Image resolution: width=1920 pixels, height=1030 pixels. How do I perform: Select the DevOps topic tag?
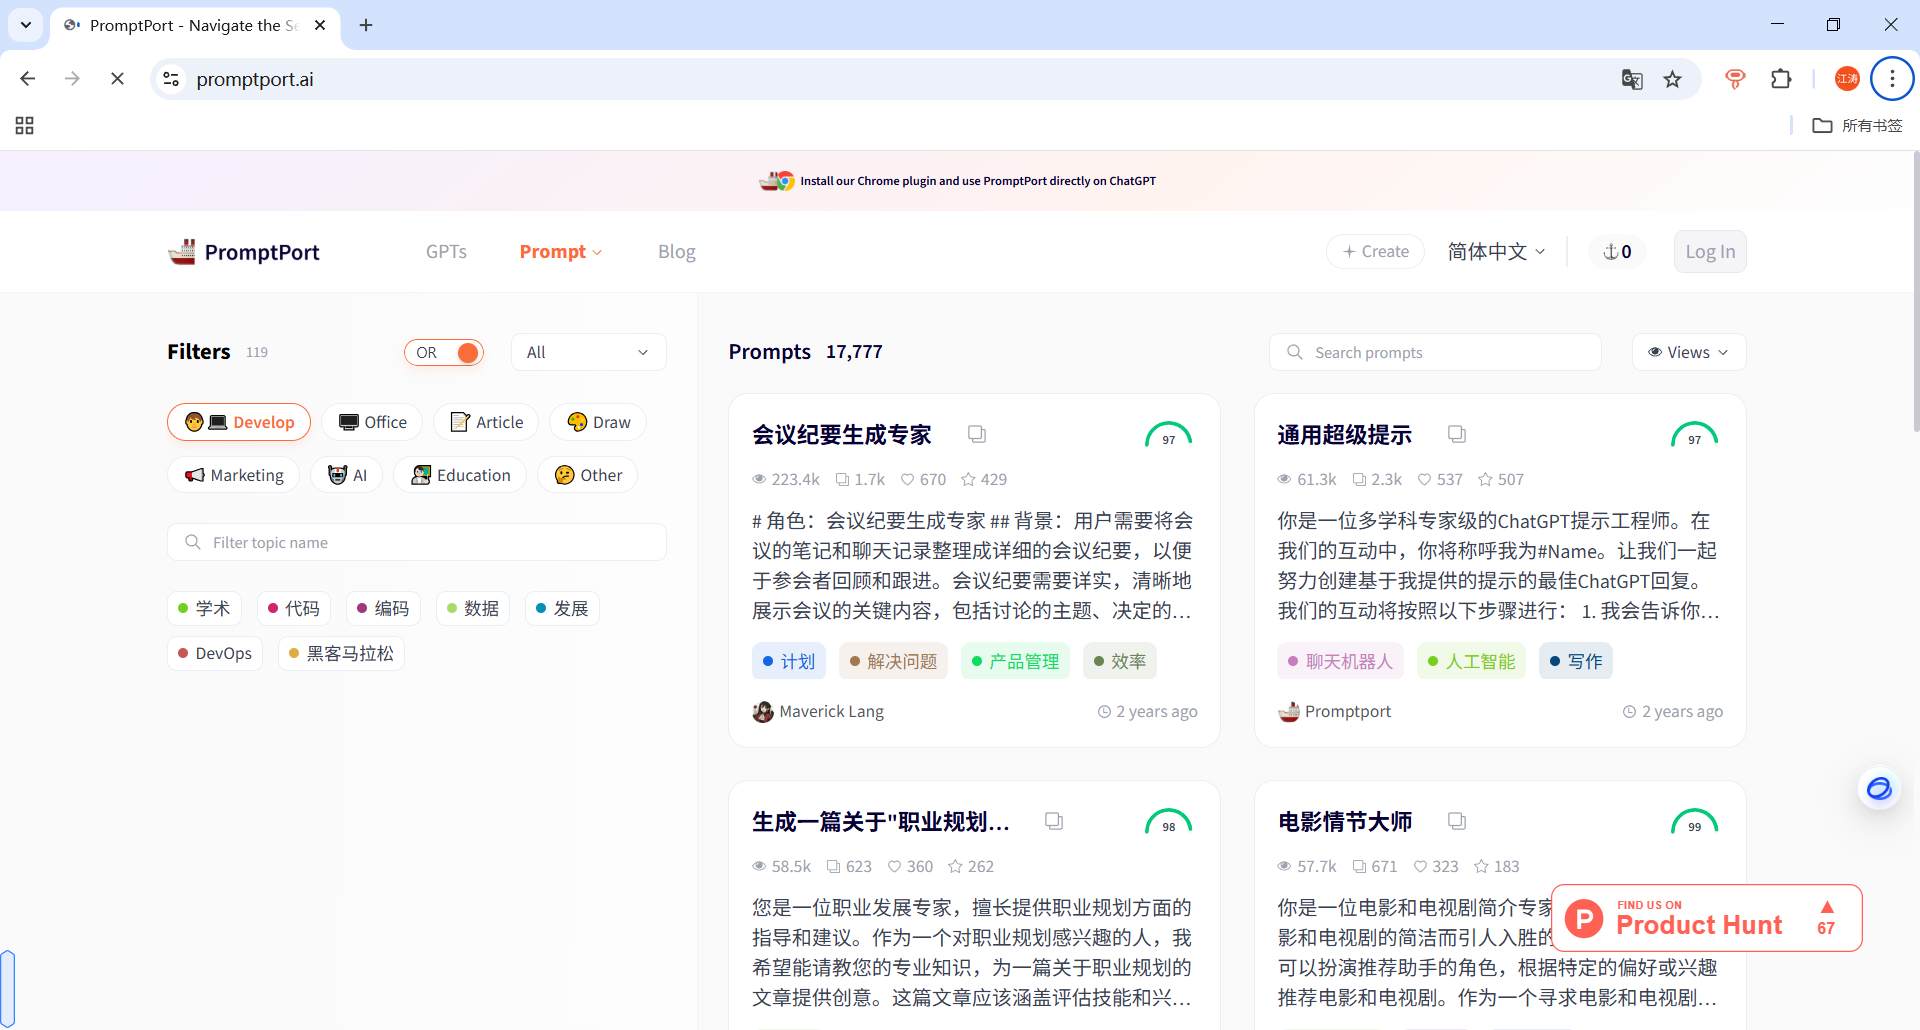click(x=215, y=653)
